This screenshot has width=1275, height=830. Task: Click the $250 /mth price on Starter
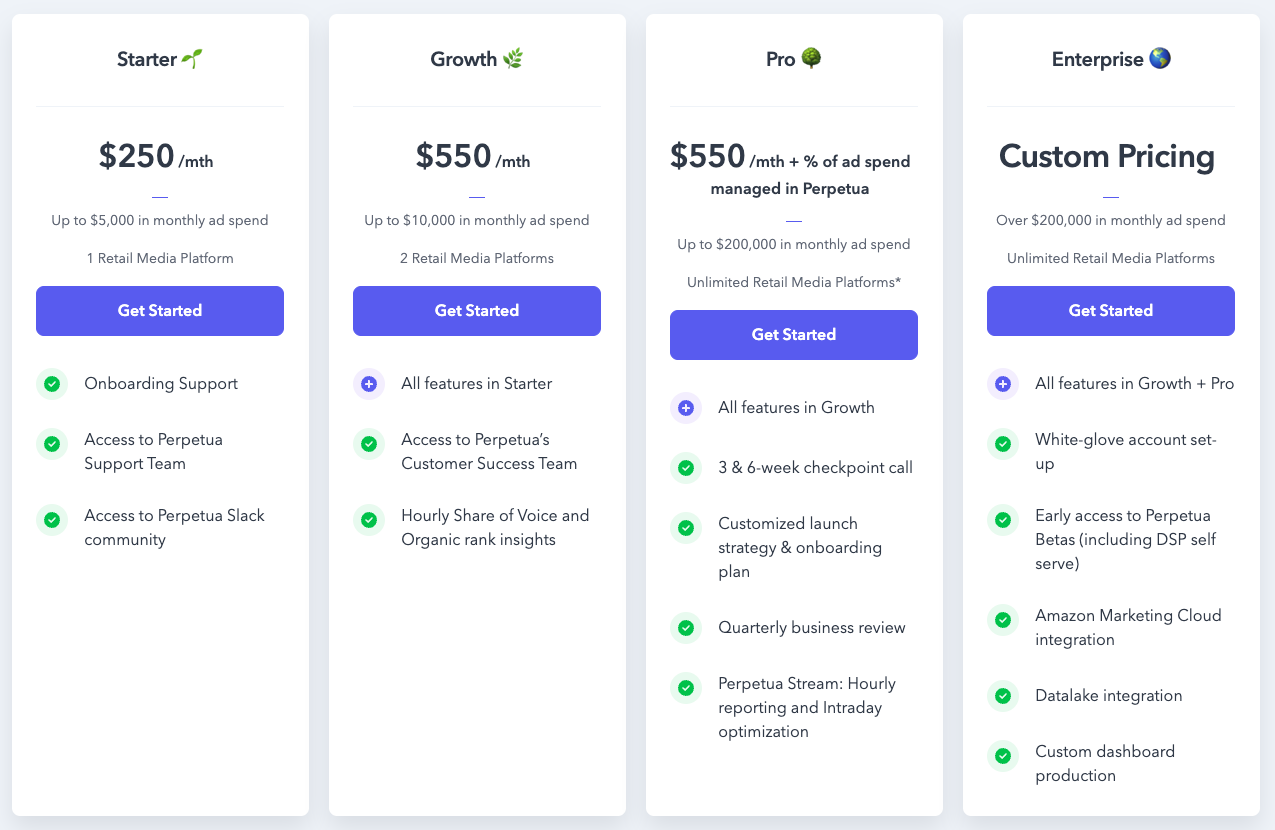coord(156,157)
